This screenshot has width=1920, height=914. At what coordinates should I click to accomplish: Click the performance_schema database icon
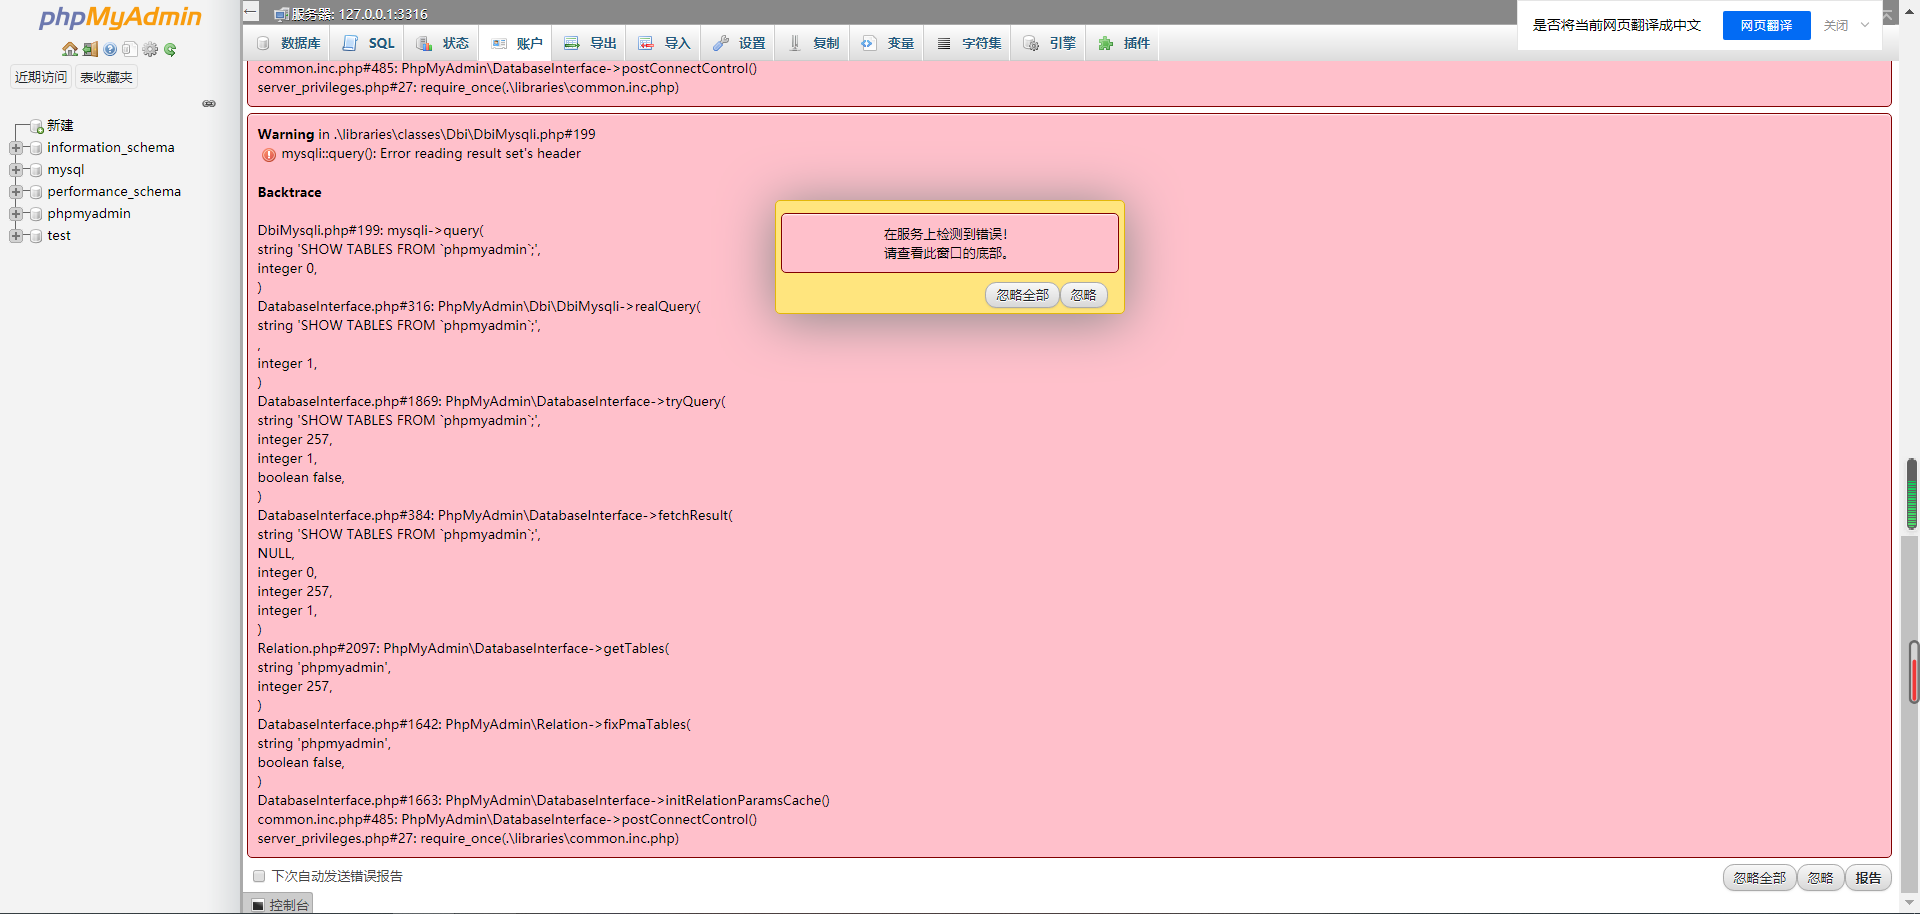[36, 192]
